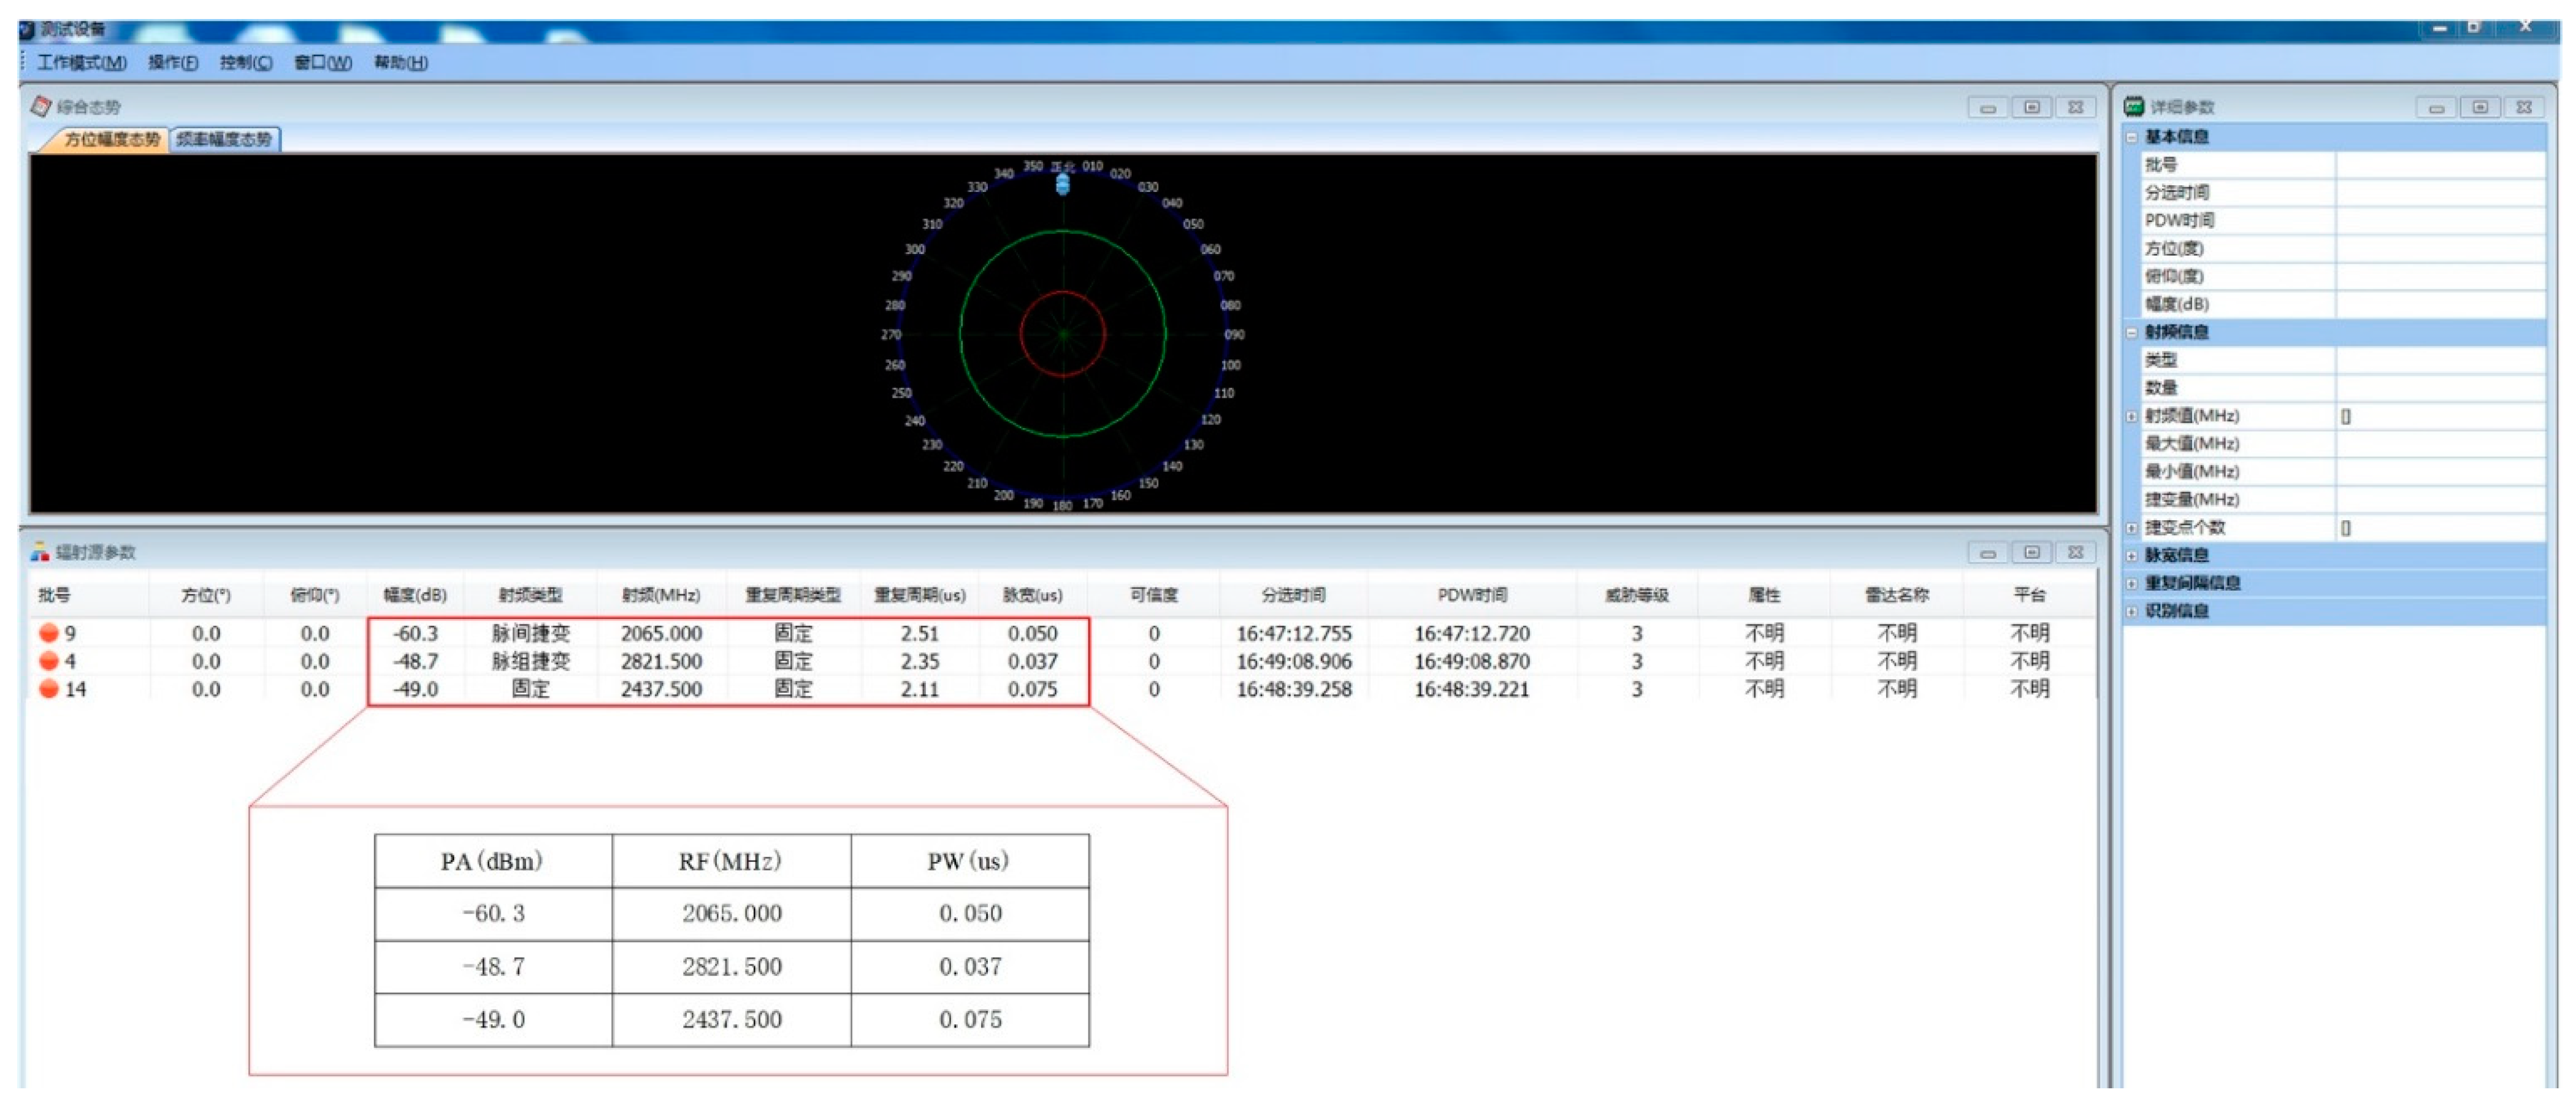This screenshot has height=1103, width=2576.
Task: Click the 批号 value field in details
Action: (2440, 165)
